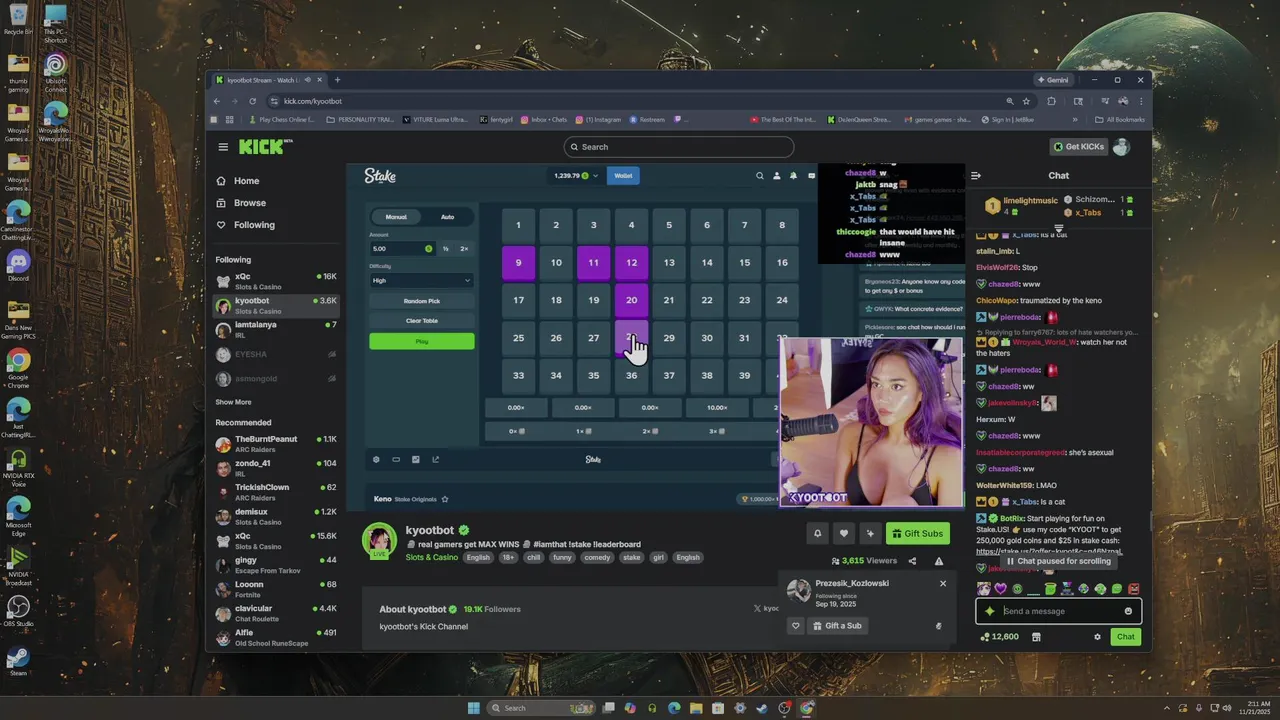
Task: Open the Steam desktop shortcut icon
Action: pos(18,661)
